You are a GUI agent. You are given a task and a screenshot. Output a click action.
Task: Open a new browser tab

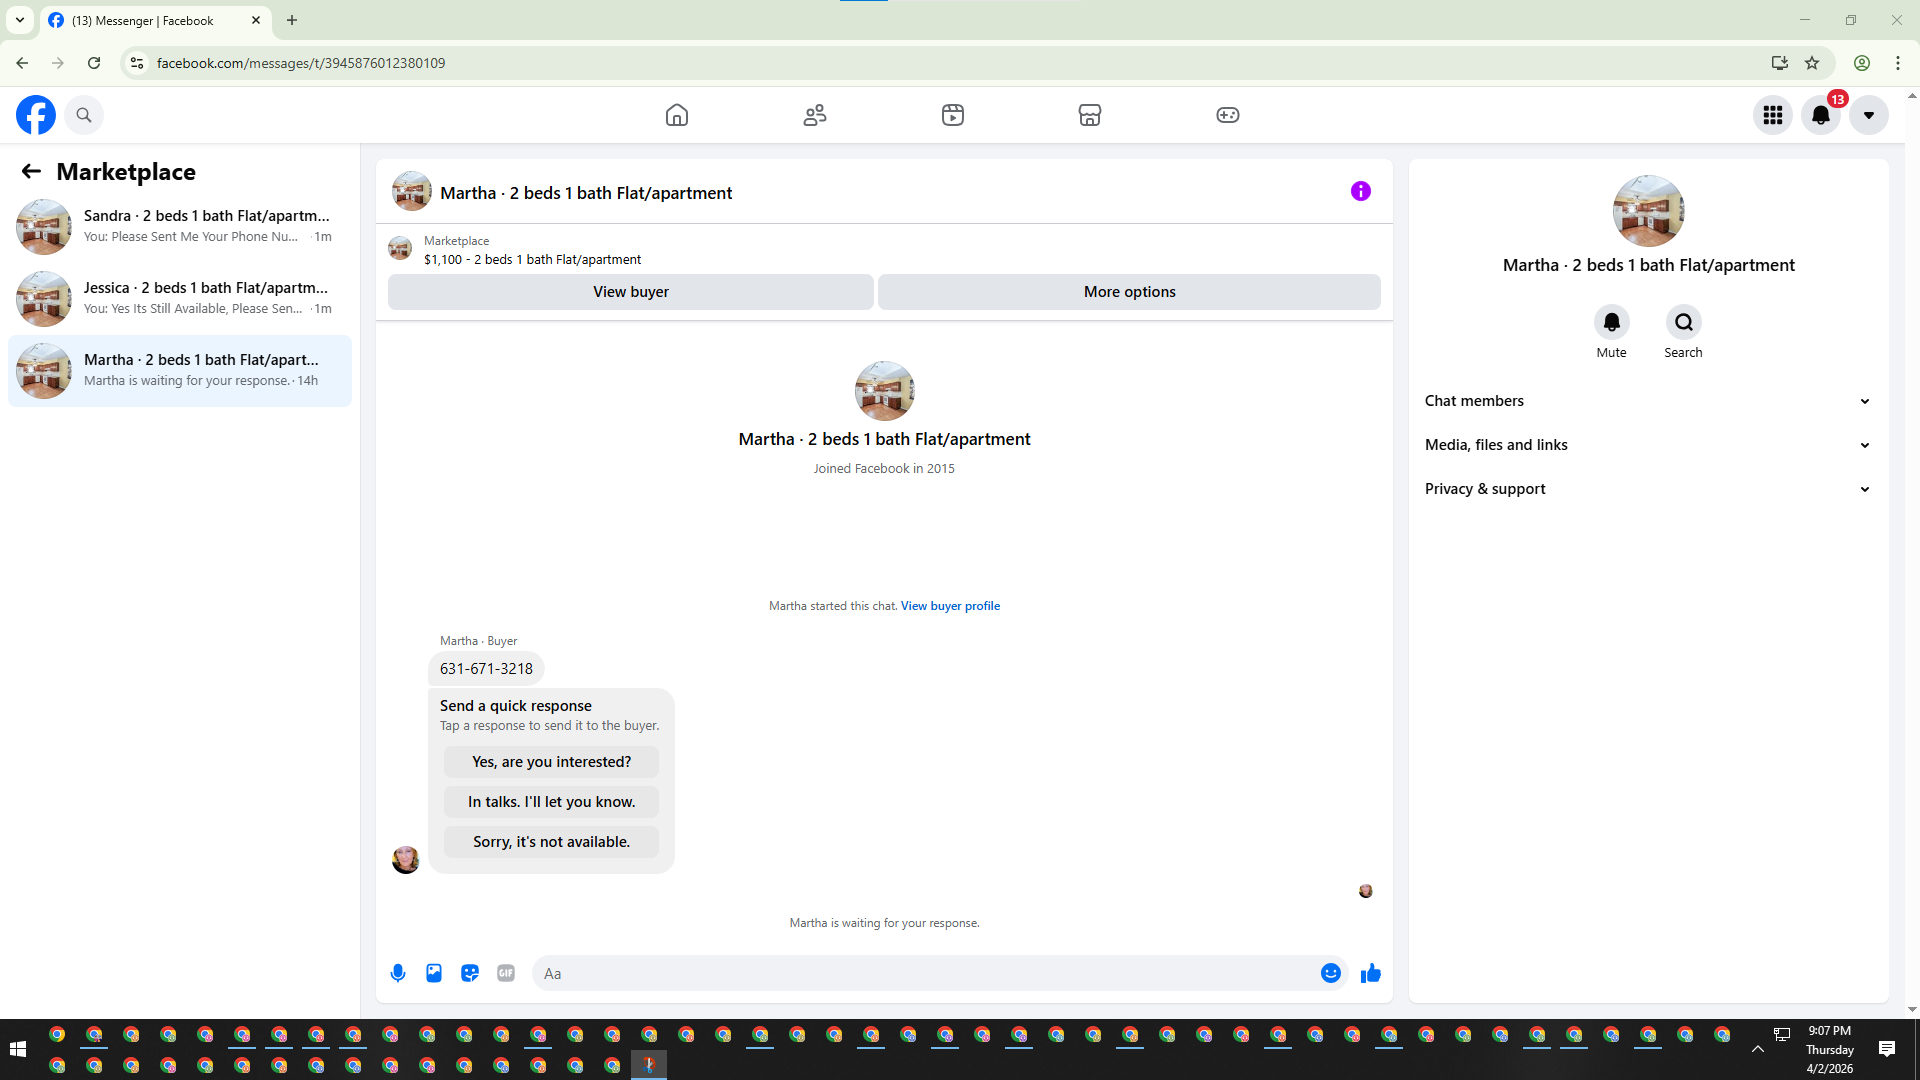point(292,20)
